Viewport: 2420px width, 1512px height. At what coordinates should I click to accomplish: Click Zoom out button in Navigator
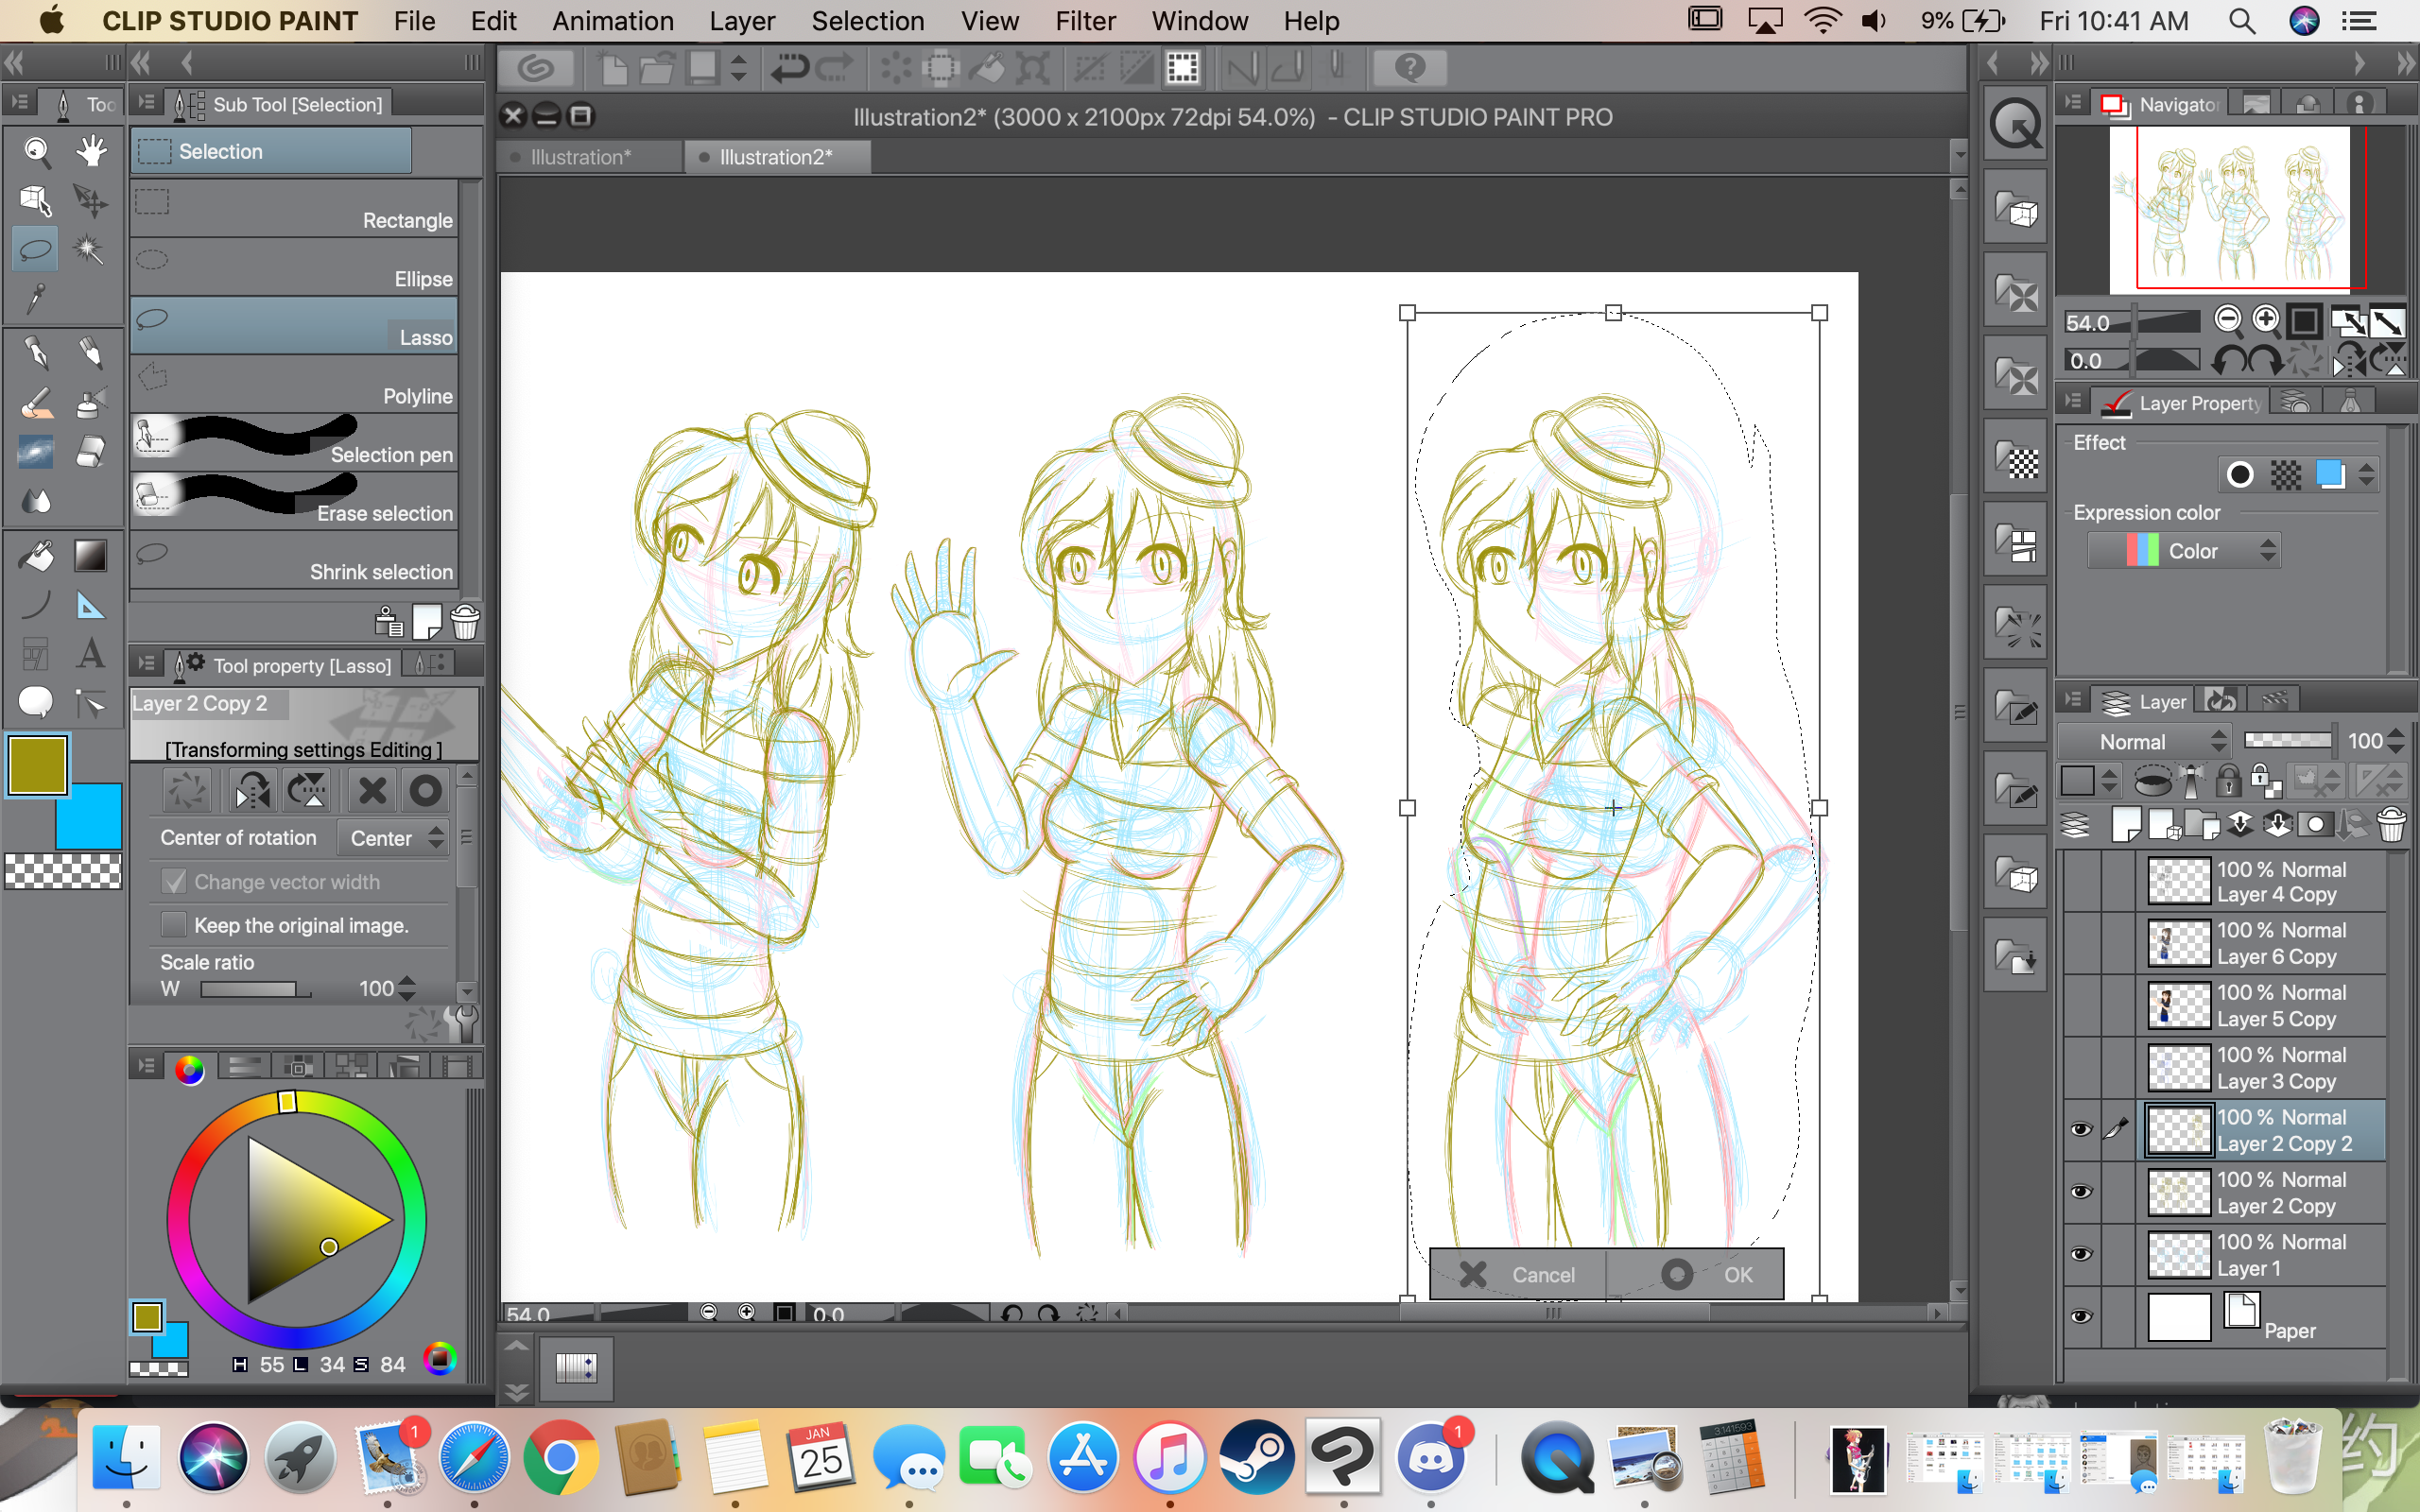pyautogui.click(x=2228, y=319)
